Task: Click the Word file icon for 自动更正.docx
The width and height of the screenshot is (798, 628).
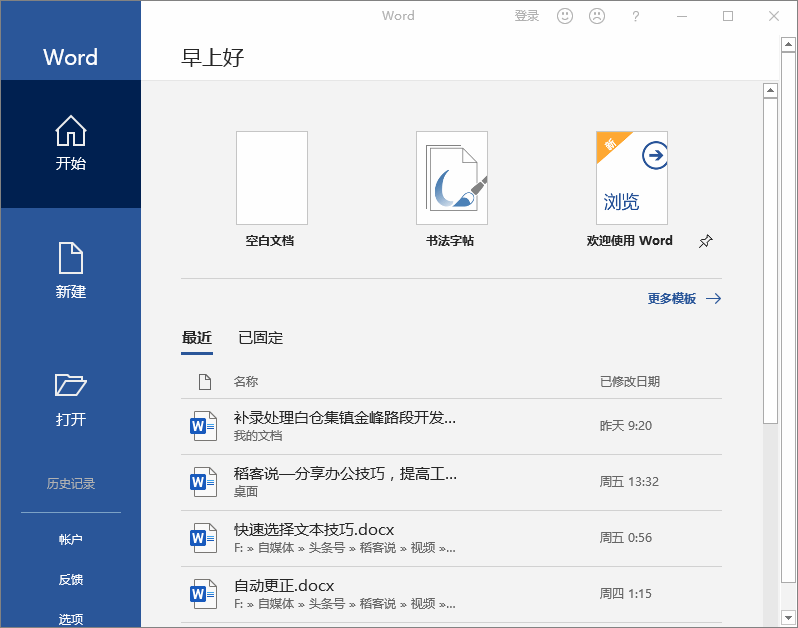Action: pos(203,594)
